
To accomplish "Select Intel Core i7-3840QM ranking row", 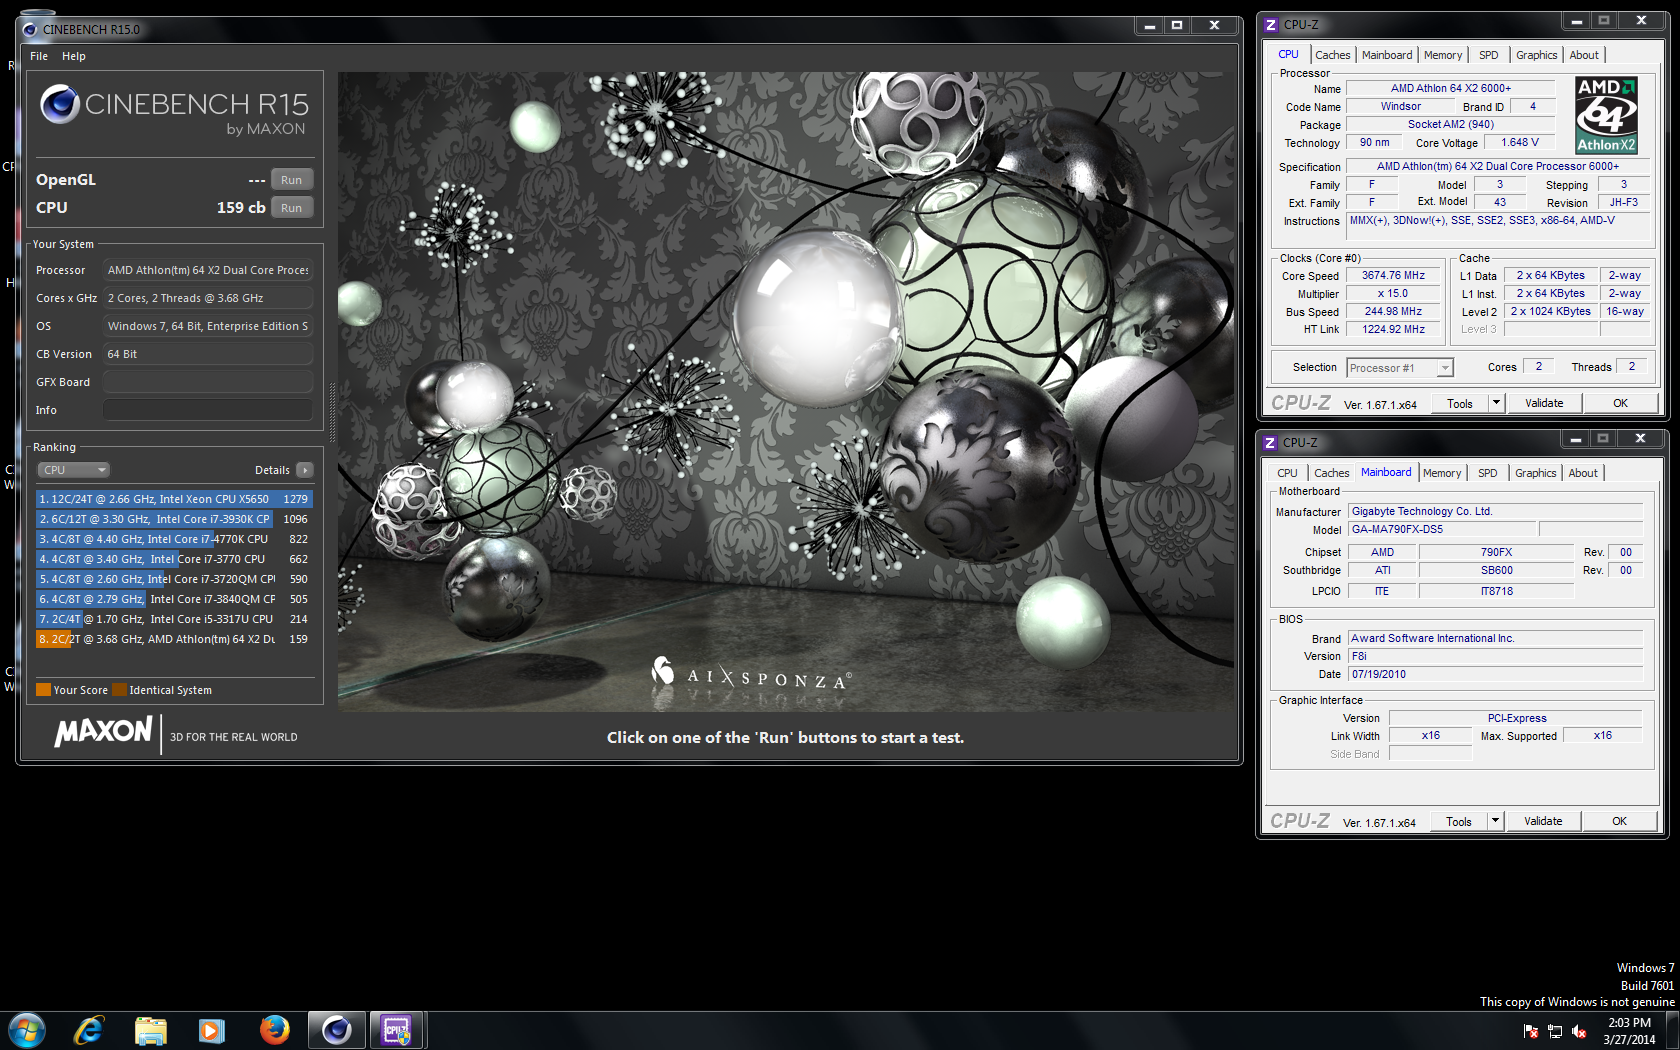I will [x=174, y=599].
